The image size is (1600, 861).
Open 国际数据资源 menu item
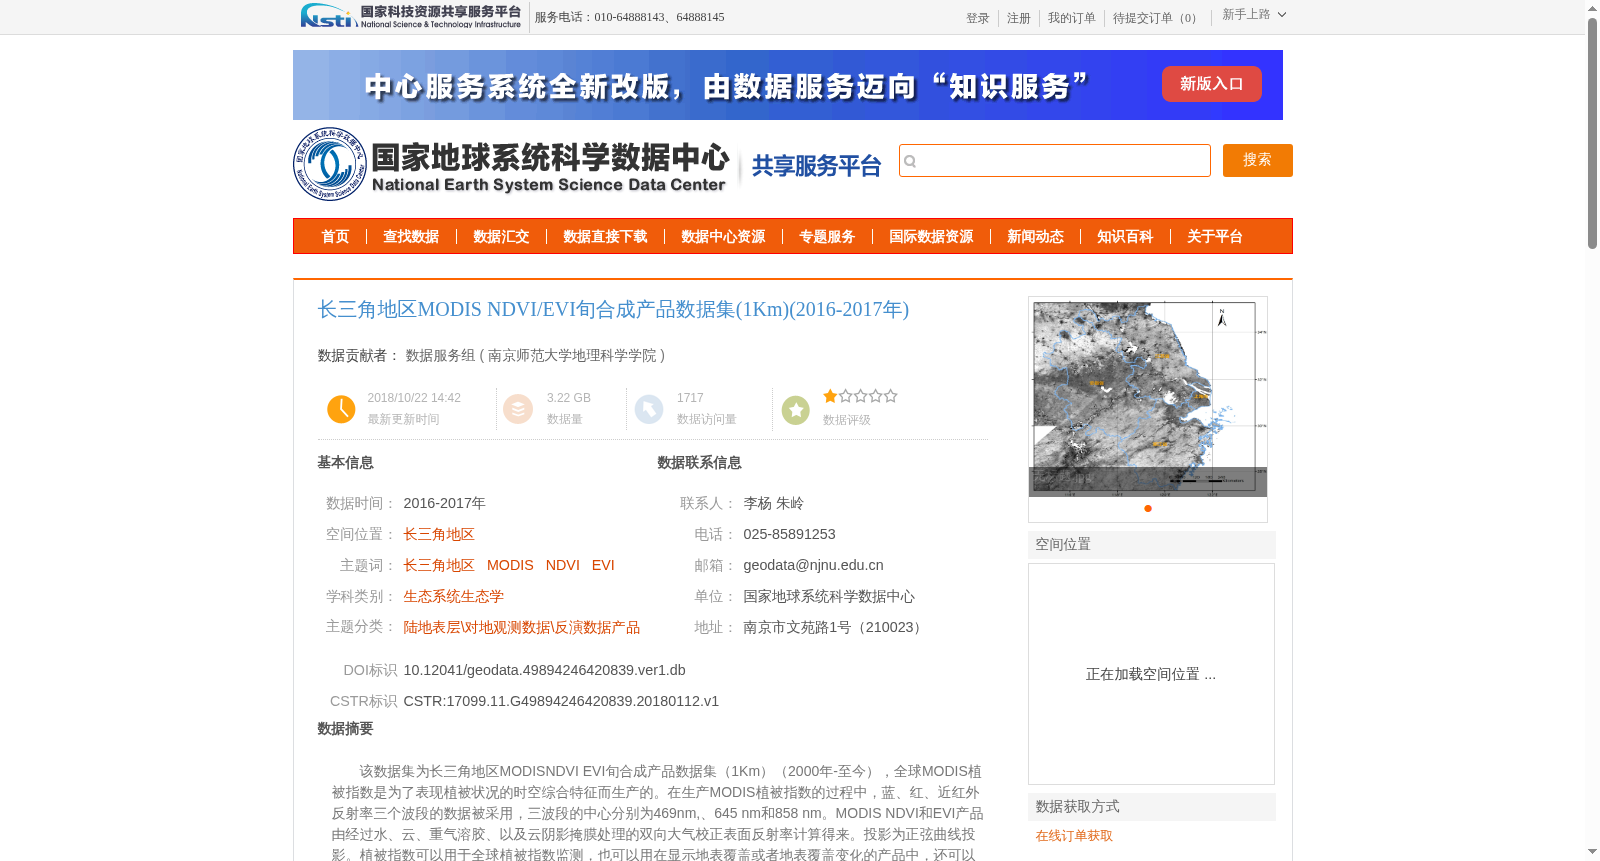tap(931, 236)
